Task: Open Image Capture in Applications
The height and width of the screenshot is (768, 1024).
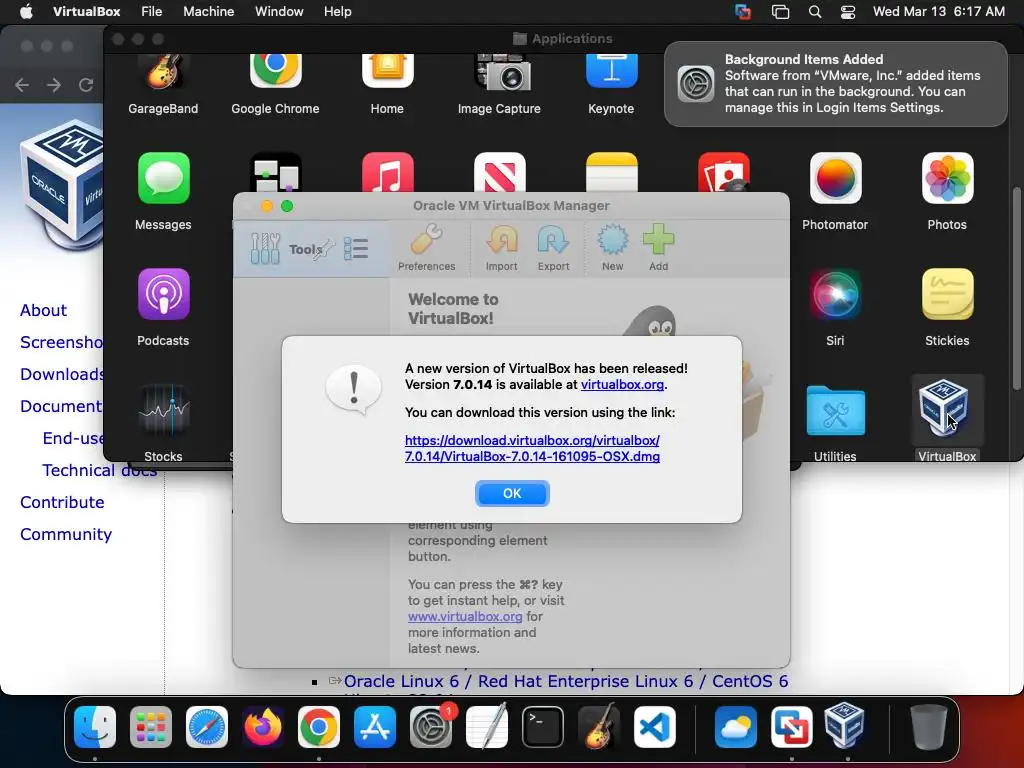Action: click(499, 84)
